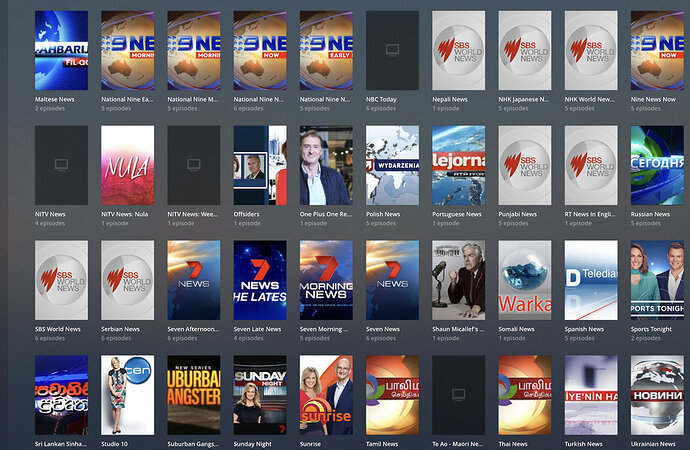Click '2 episodes' under Maltese News
This screenshot has width=690, height=450.
pos(50,108)
